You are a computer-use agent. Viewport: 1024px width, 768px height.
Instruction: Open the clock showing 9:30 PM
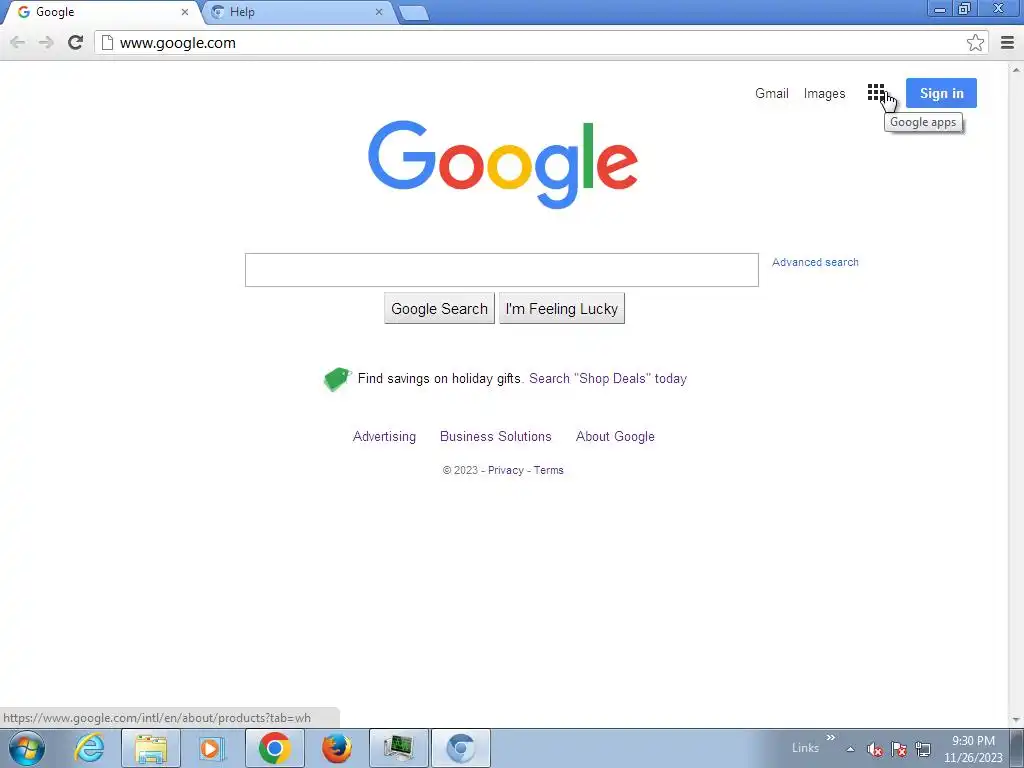click(x=973, y=749)
